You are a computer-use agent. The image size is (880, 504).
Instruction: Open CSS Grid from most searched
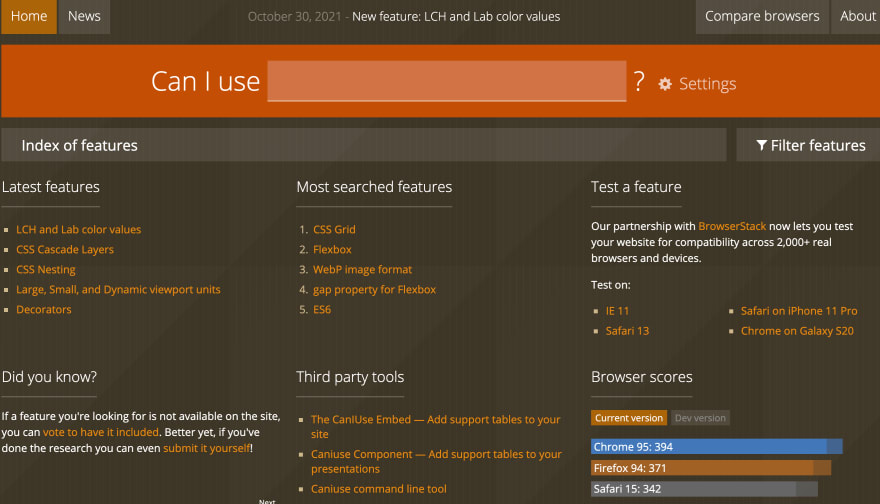[x=334, y=230]
